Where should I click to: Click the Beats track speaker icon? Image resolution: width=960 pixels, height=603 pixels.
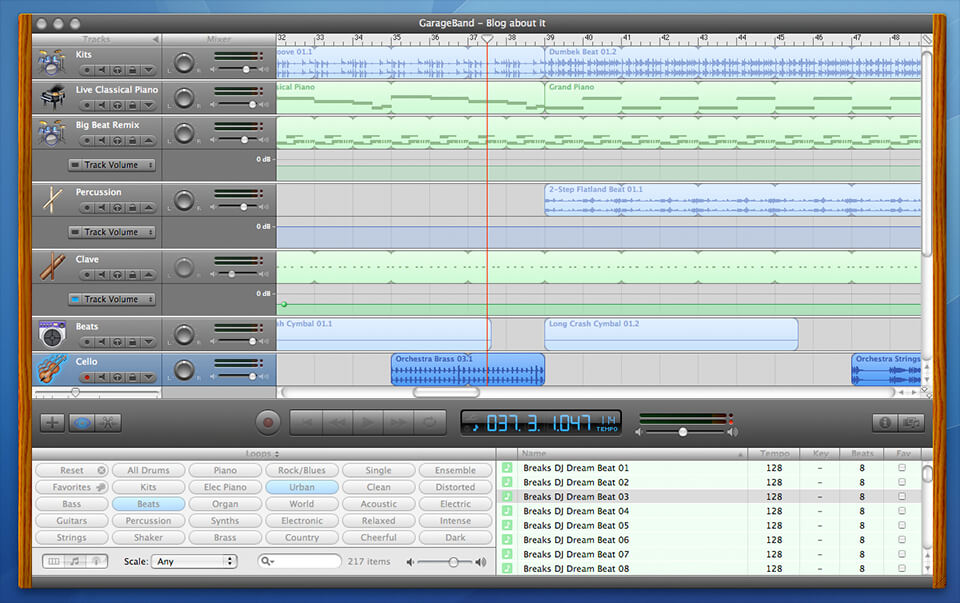pyautogui.click(x=52, y=334)
